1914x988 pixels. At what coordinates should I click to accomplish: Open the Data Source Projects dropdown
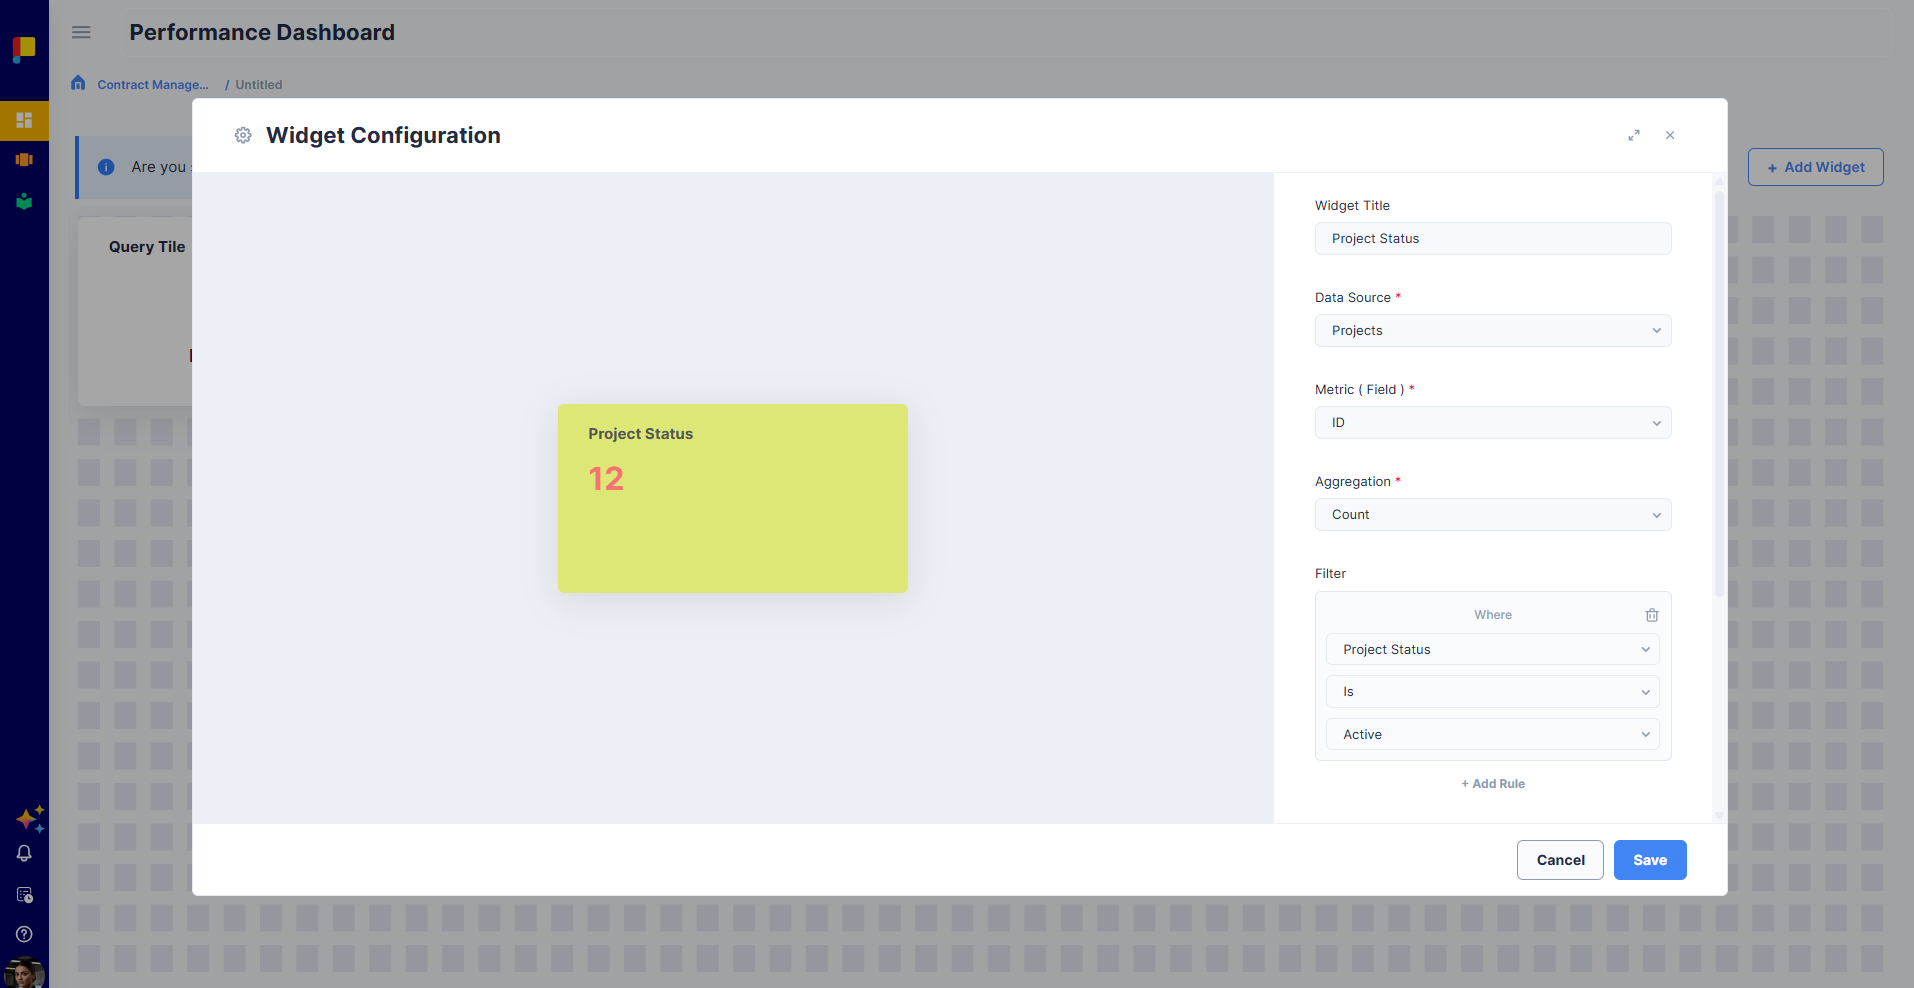(x=1493, y=331)
